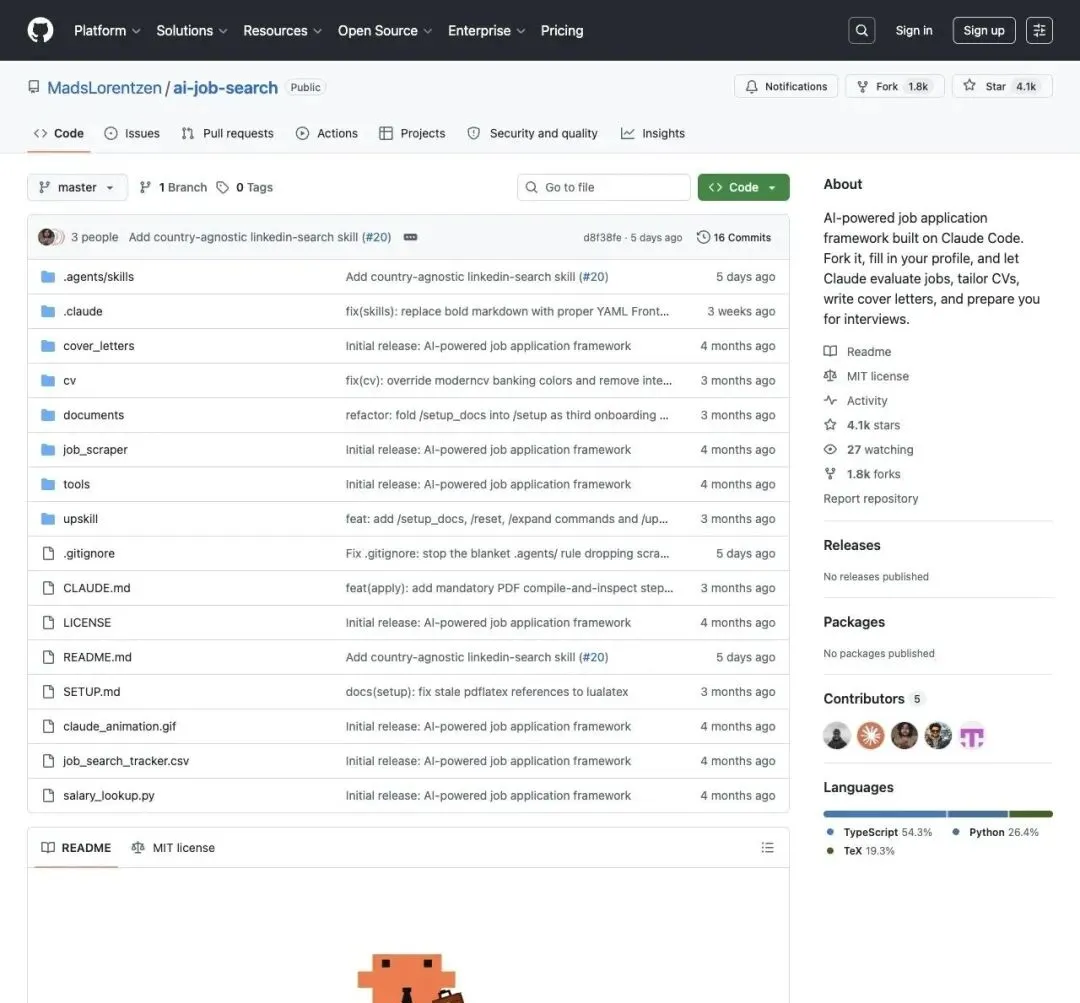Open the 16 Commits history icon
Screen dimensions: 1080x1003
pyautogui.click(x=703, y=237)
